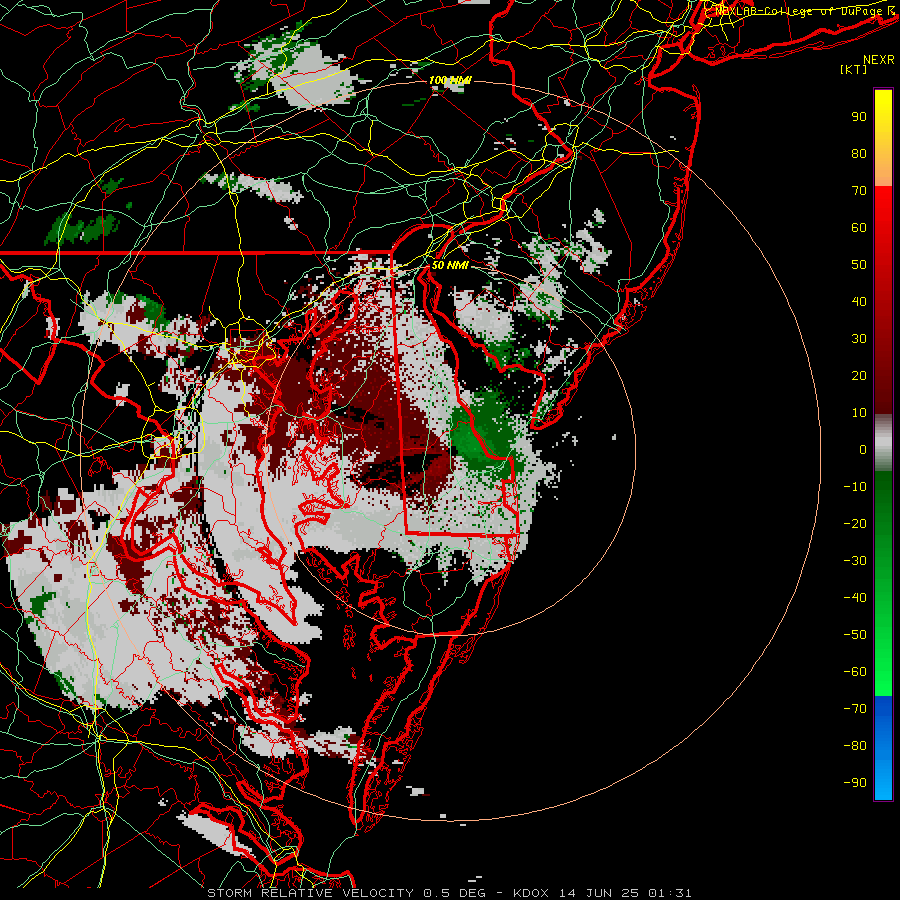The image size is (900, 900).
Task: Click the positive "10" scale label
Action: (x=859, y=413)
